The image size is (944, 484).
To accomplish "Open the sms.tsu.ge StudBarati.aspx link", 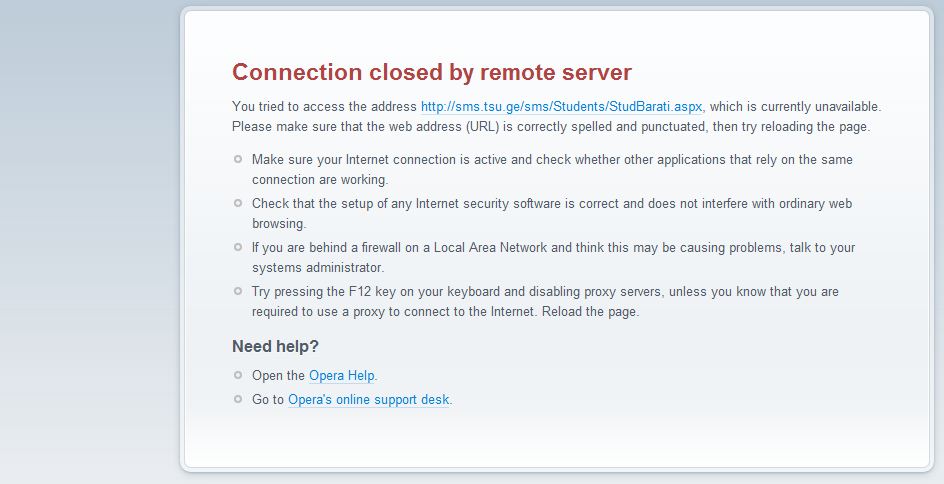I will 561,106.
